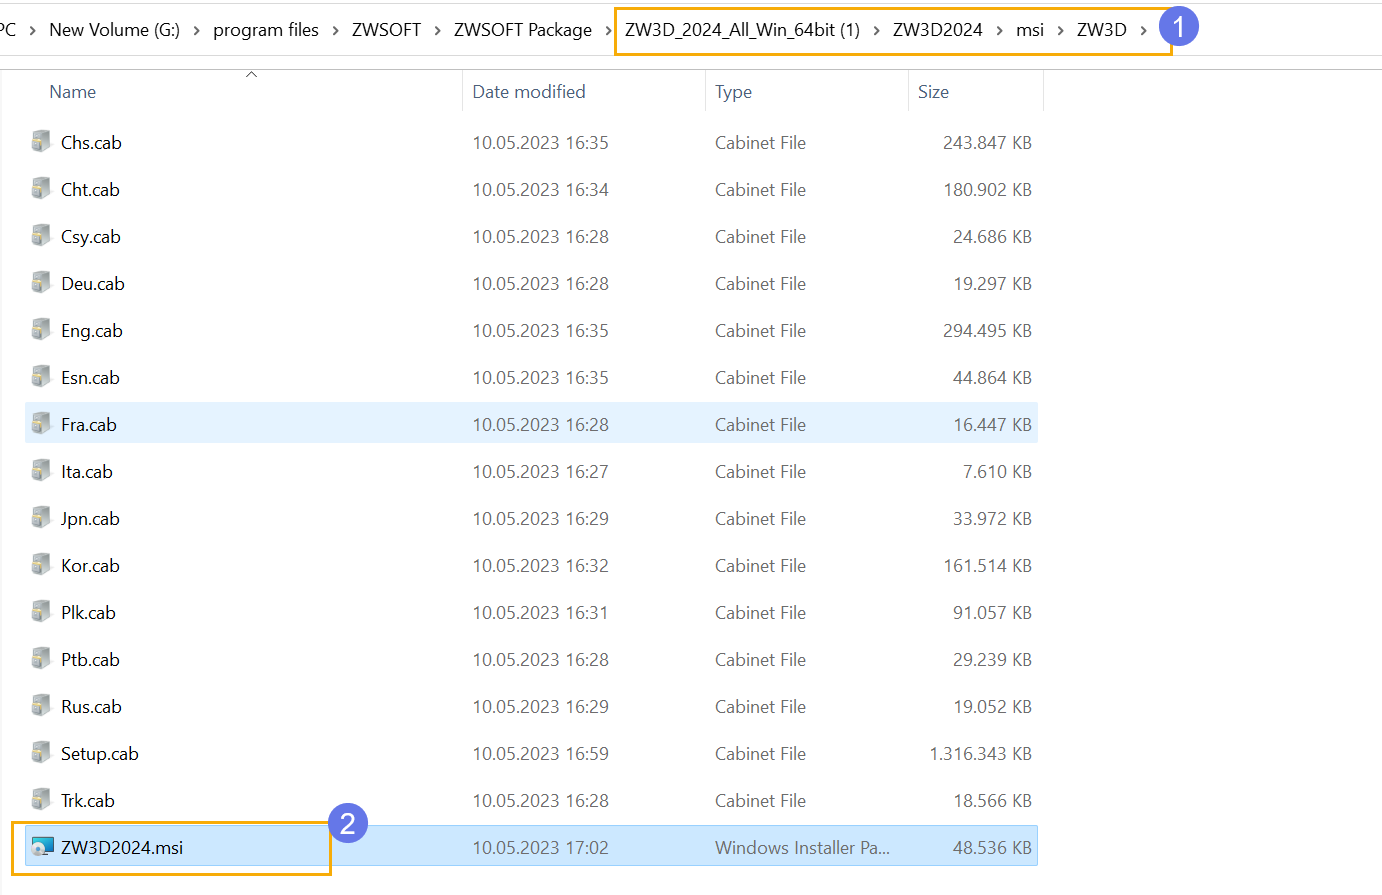Select the Trk.cab file icon

pos(41,800)
